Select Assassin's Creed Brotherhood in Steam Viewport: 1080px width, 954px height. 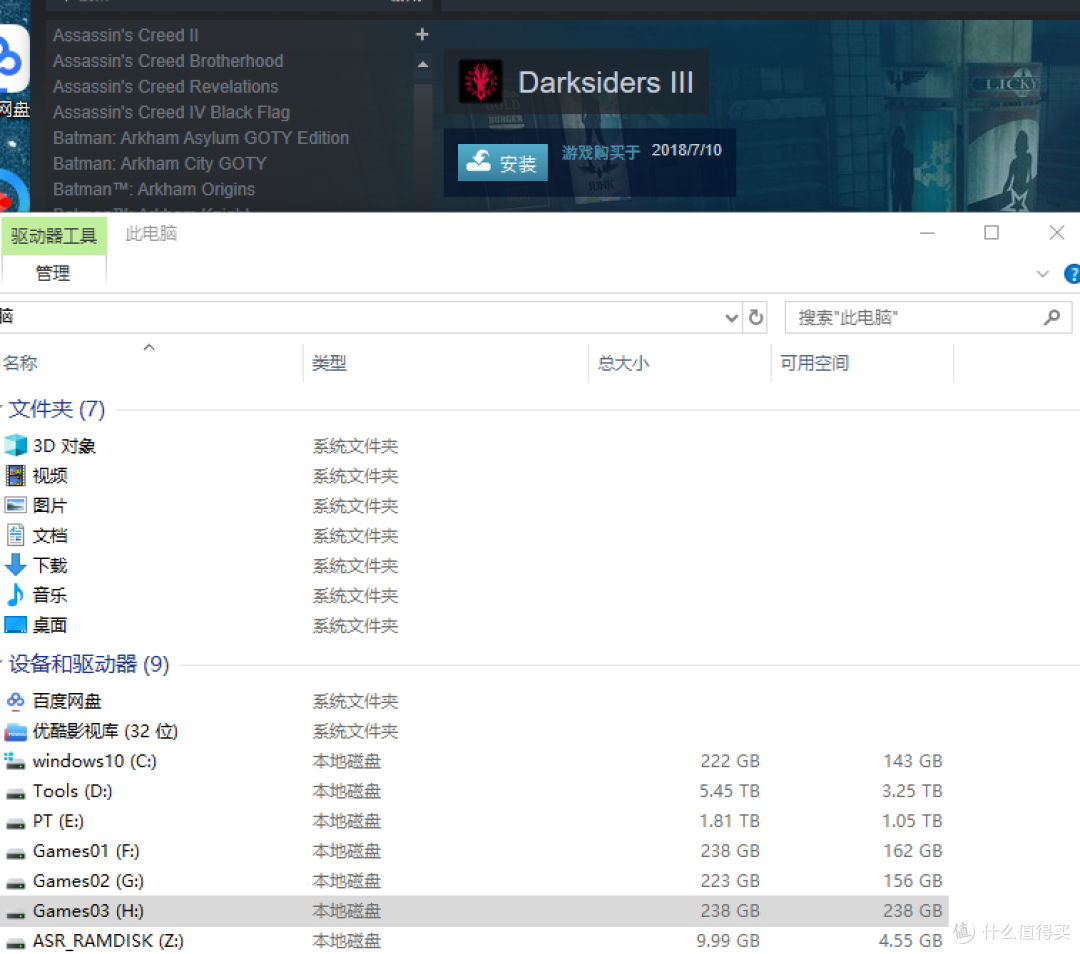pos(168,61)
